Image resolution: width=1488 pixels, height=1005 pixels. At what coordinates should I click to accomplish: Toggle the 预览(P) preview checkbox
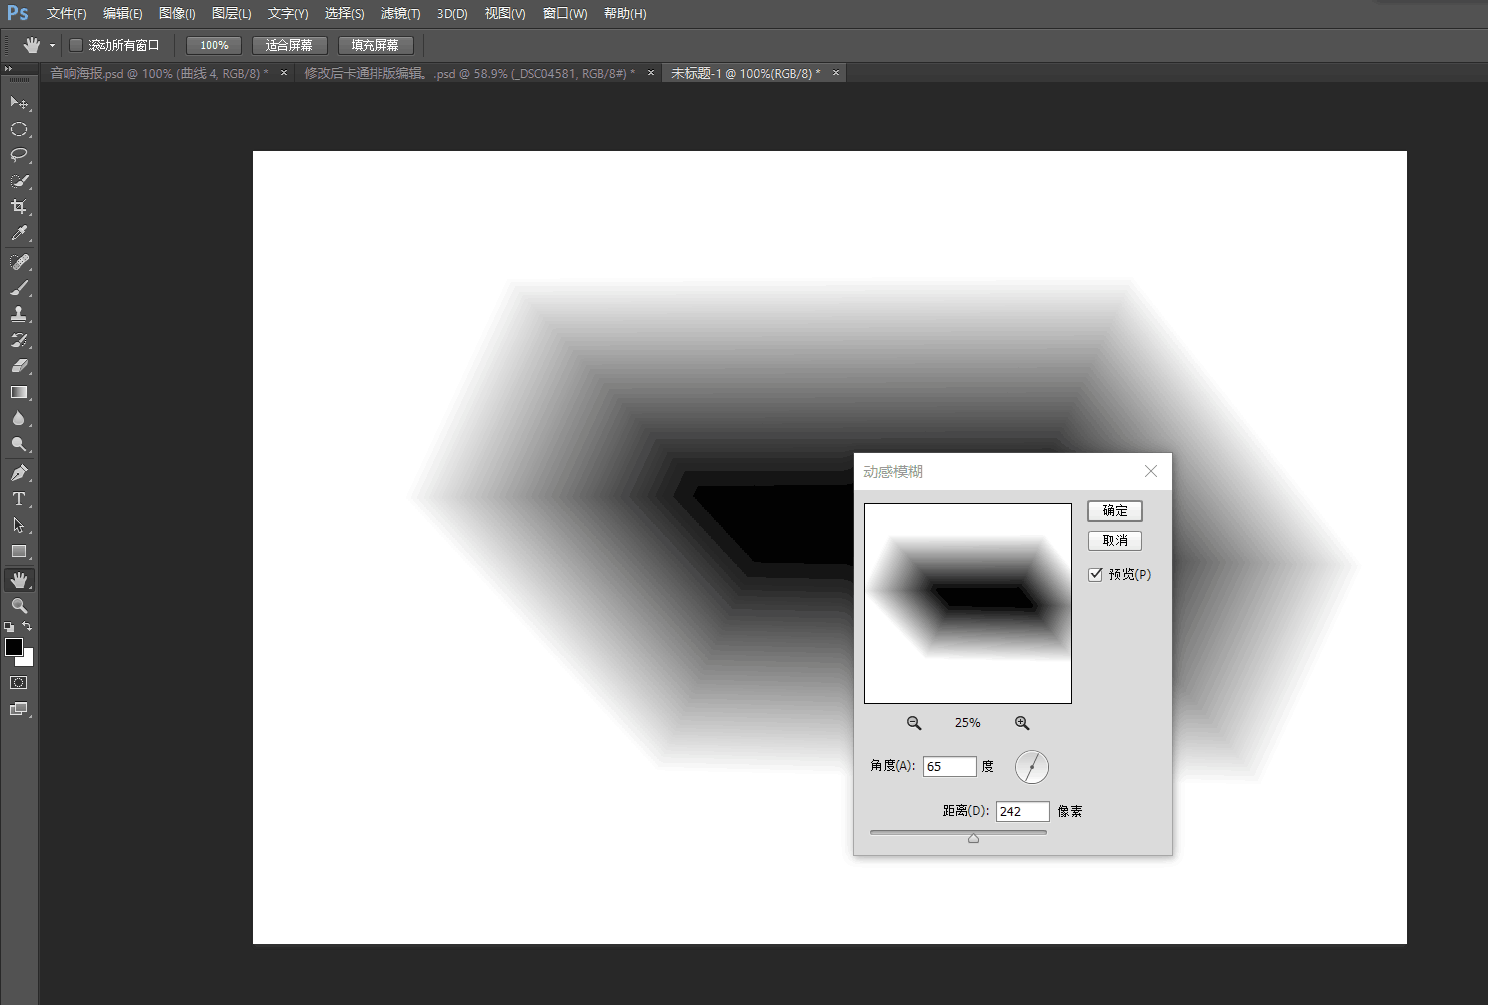point(1096,574)
